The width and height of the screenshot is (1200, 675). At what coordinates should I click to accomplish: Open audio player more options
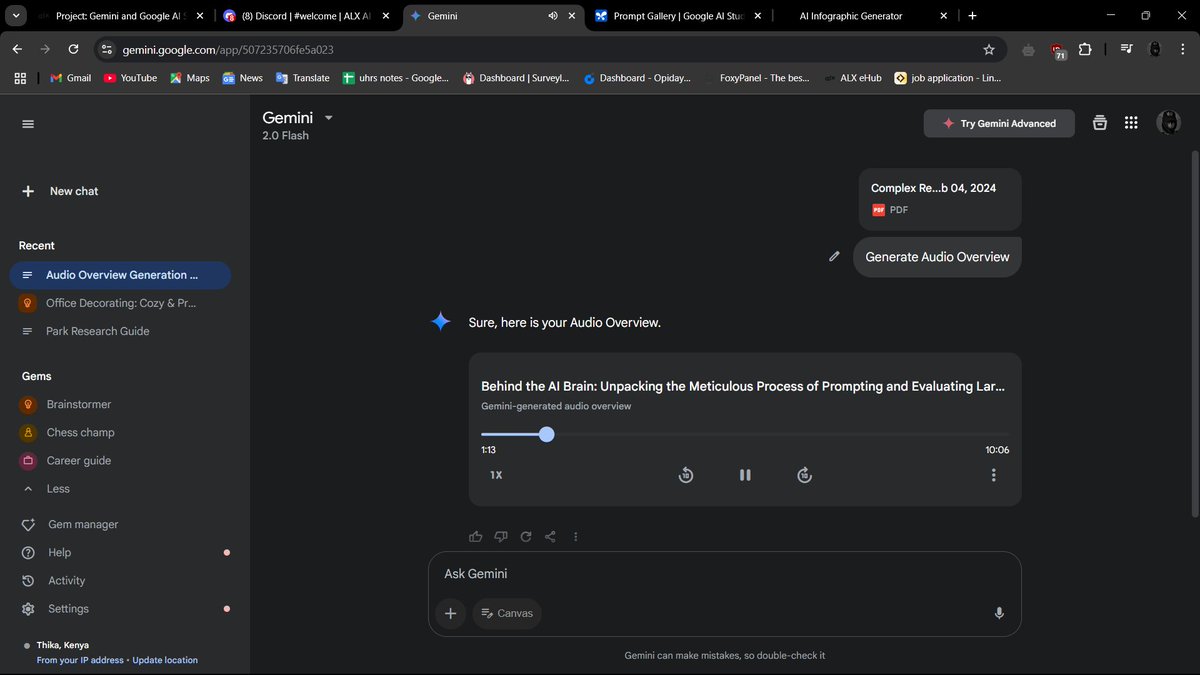(993, 475)
